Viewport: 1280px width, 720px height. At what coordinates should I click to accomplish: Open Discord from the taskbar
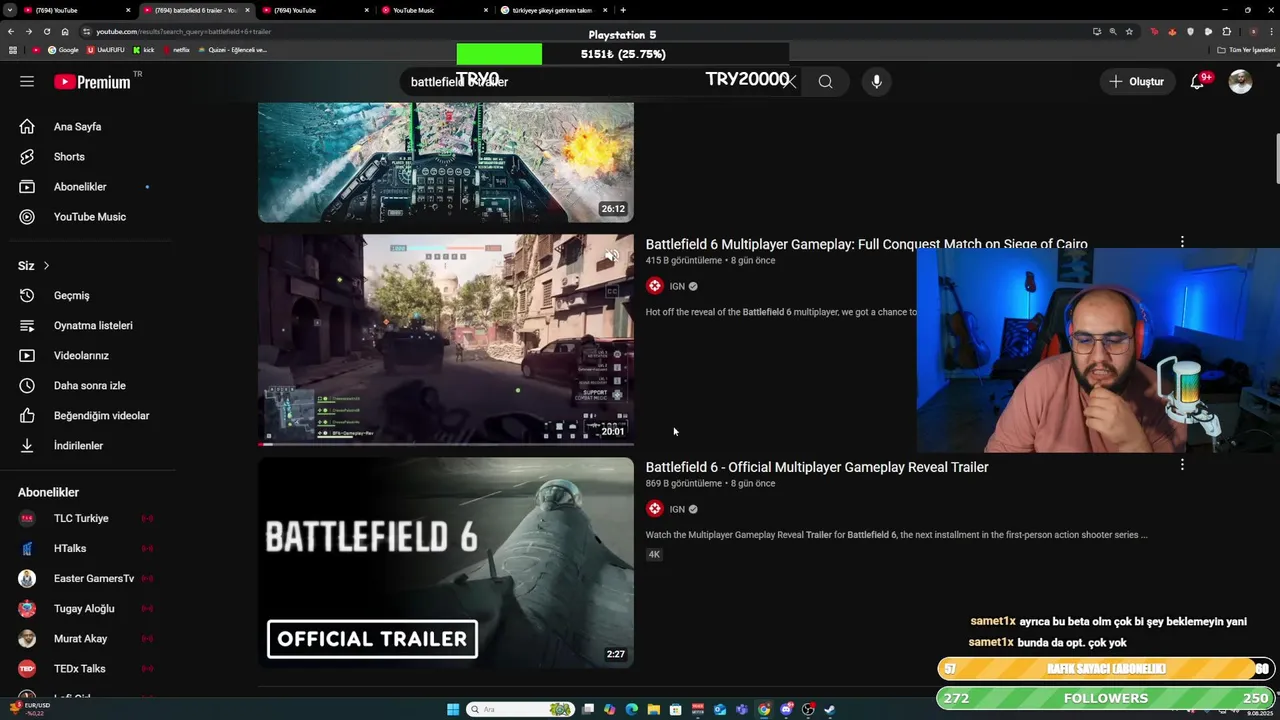[x=786, y=710]
